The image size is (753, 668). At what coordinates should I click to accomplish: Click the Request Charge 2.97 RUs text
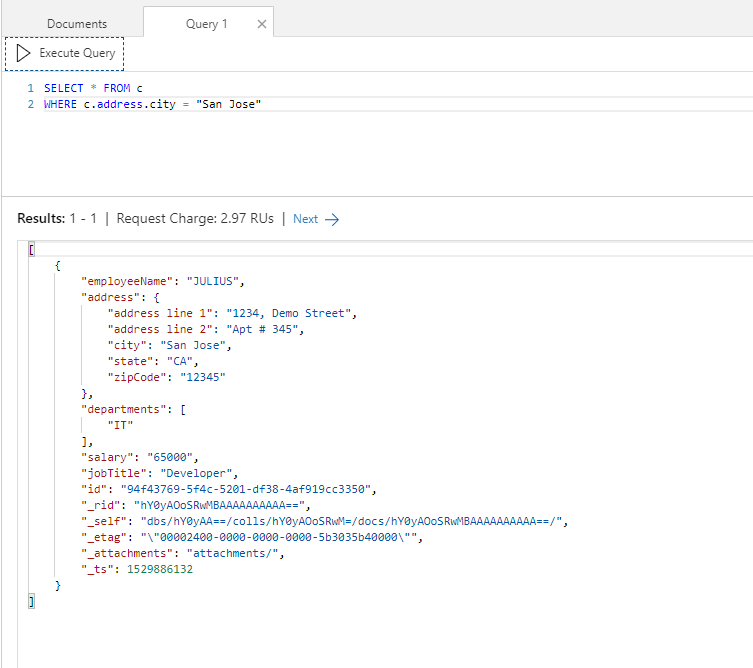click(199, 219)
